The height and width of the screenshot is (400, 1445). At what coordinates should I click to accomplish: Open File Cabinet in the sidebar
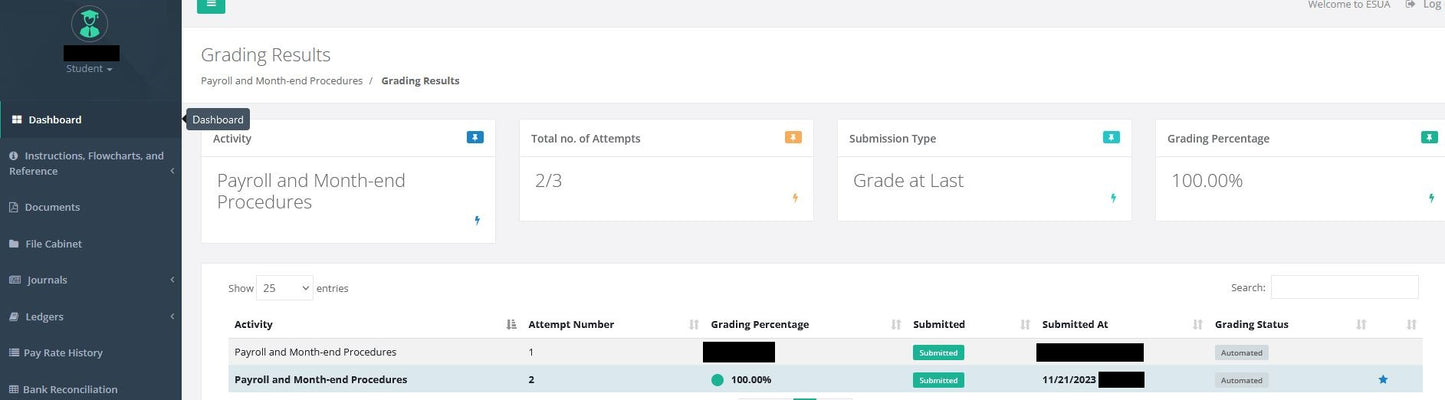point(53,244)
